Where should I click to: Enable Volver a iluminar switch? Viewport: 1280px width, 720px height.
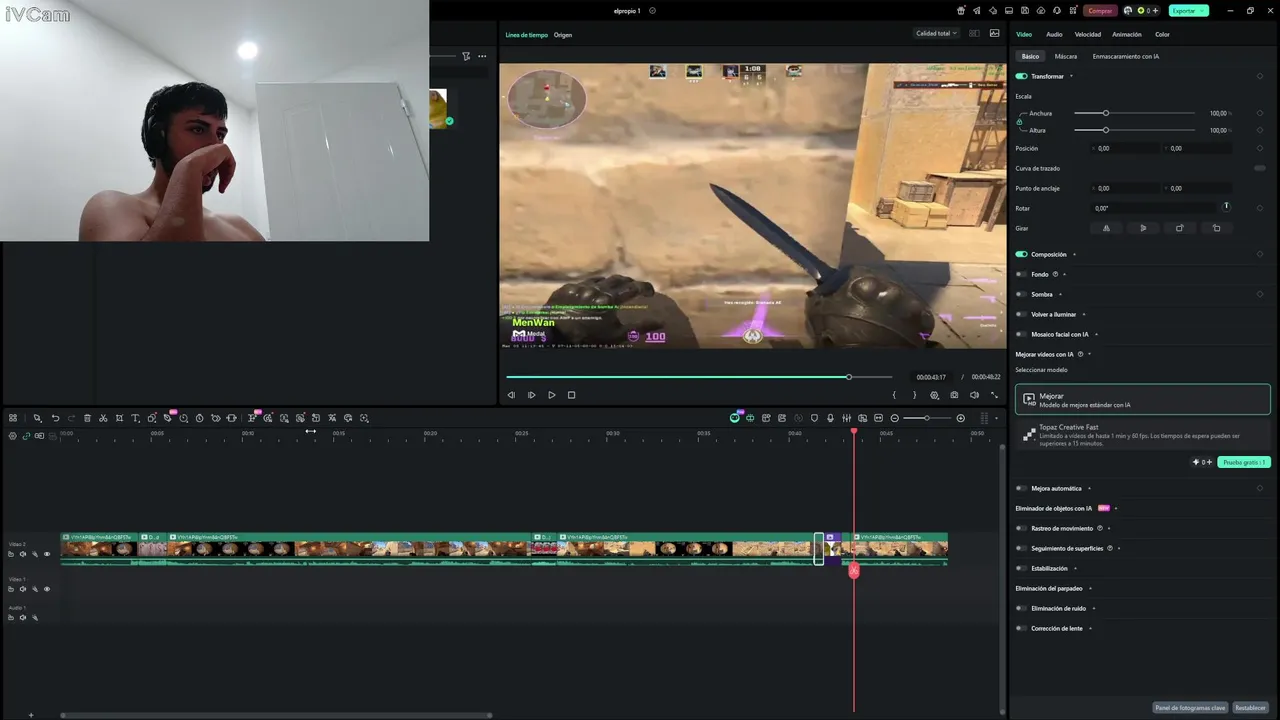click(1021, 314)
